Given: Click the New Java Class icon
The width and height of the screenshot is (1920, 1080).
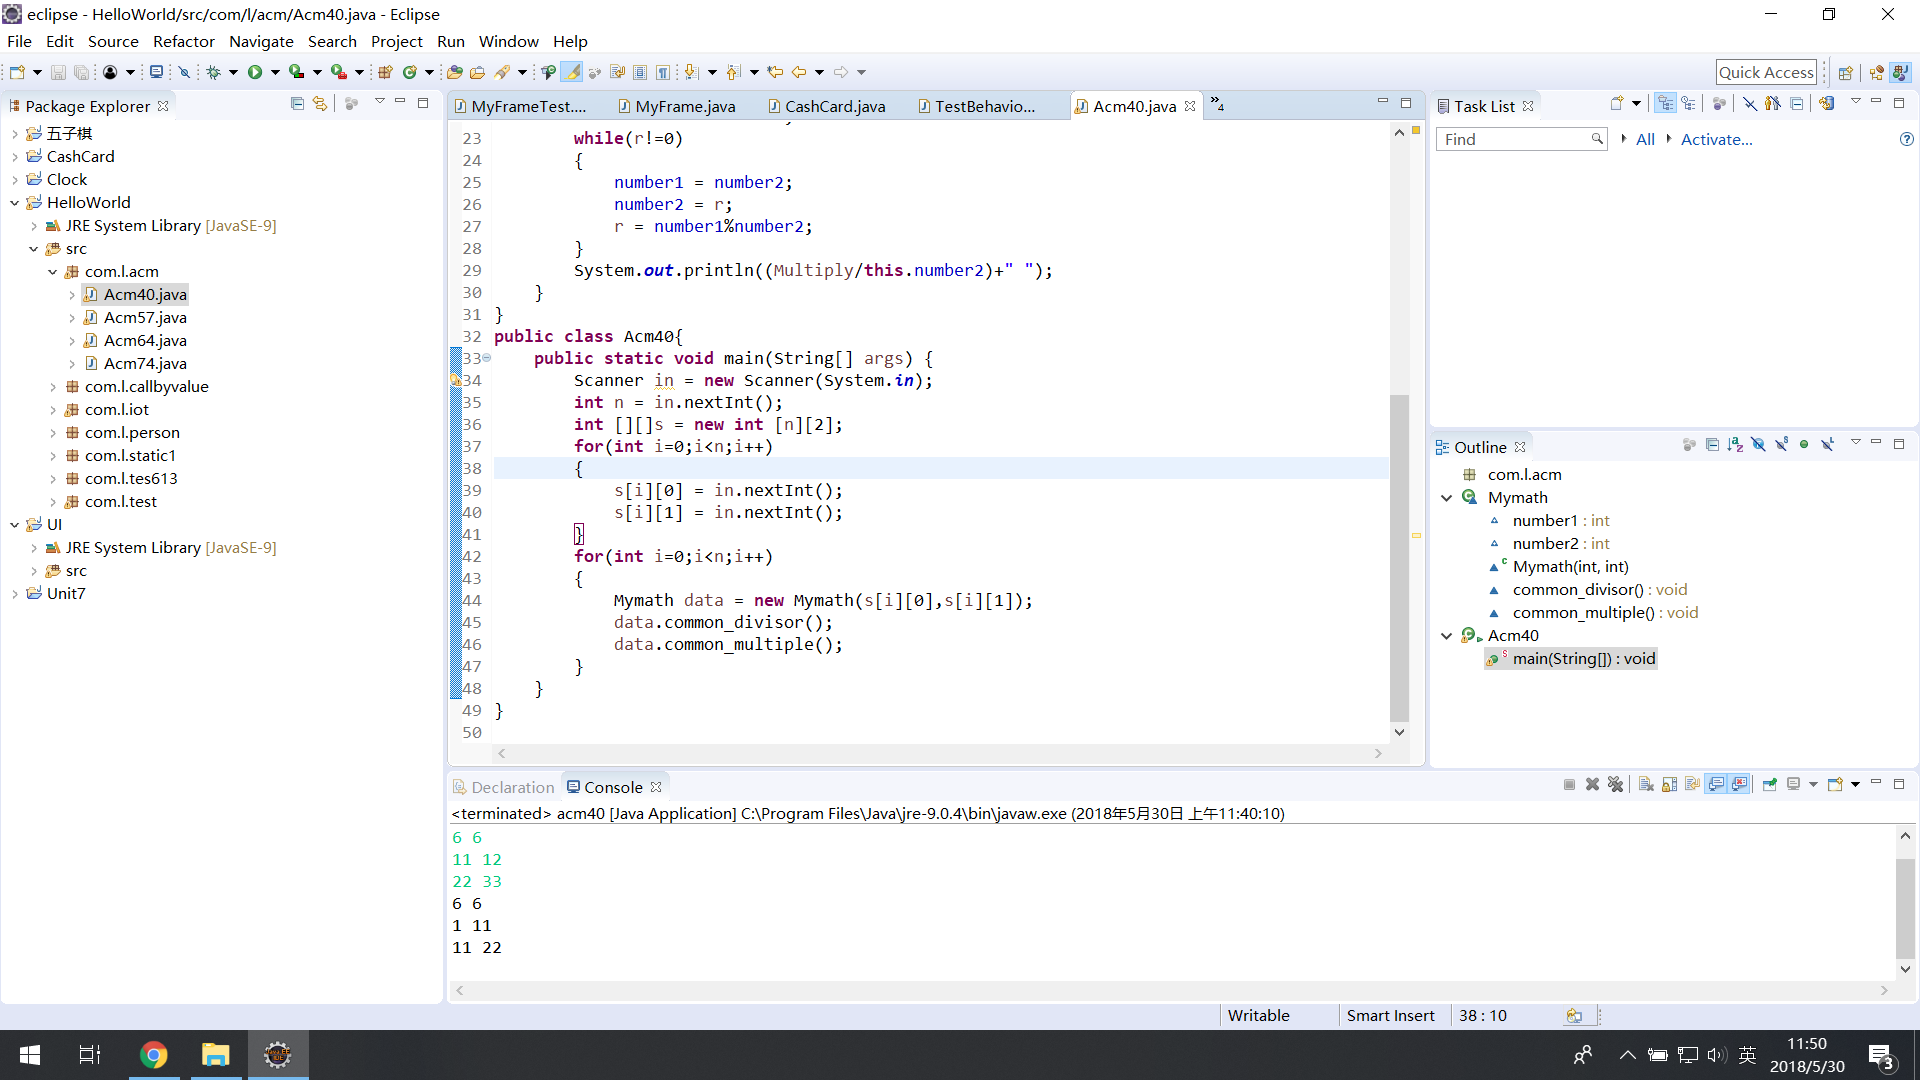Looking at the screenshot, I should [410, 72].
